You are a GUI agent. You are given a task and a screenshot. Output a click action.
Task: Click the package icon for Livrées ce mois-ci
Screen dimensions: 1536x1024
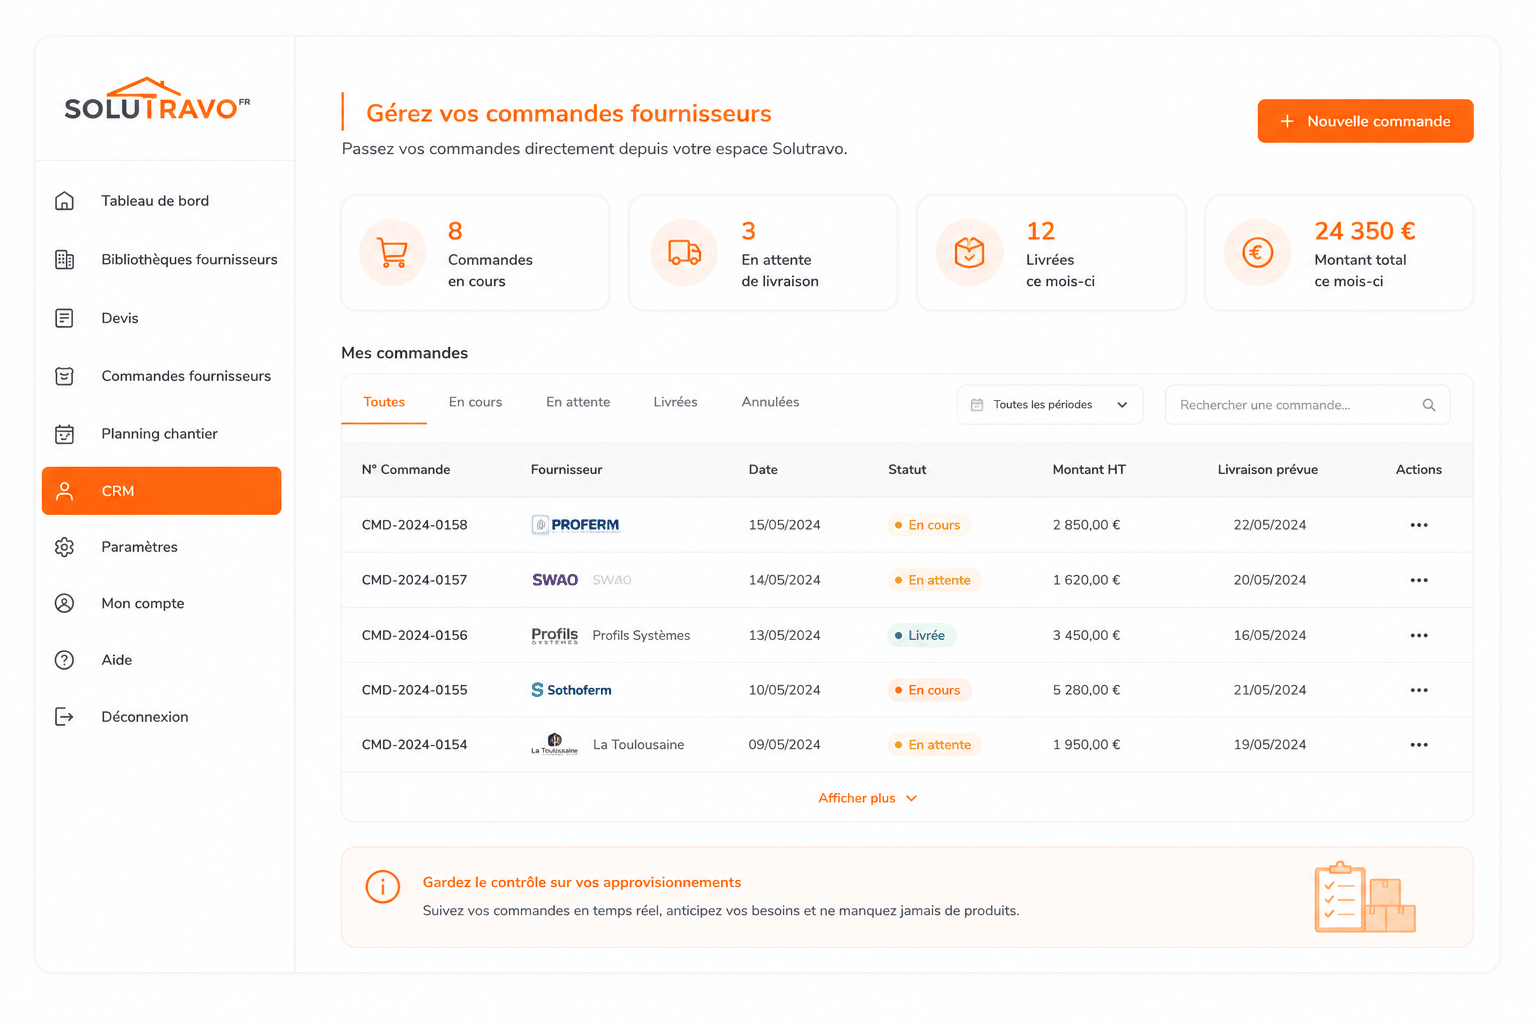pyautogui.click(x=969, y=253)
